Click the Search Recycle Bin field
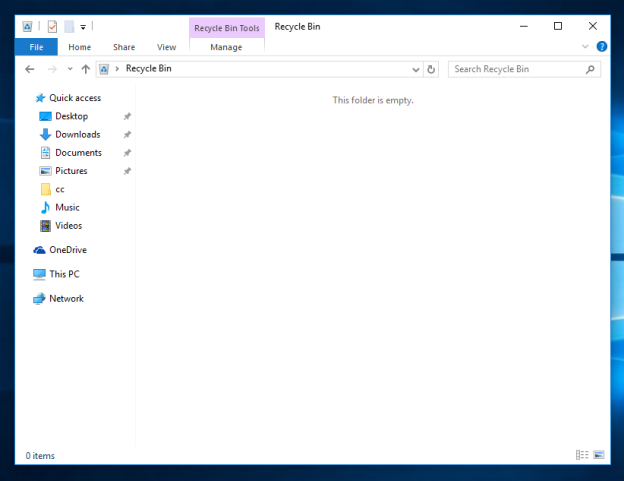Screen dimensions: 624x481 (x=515, y=69)
